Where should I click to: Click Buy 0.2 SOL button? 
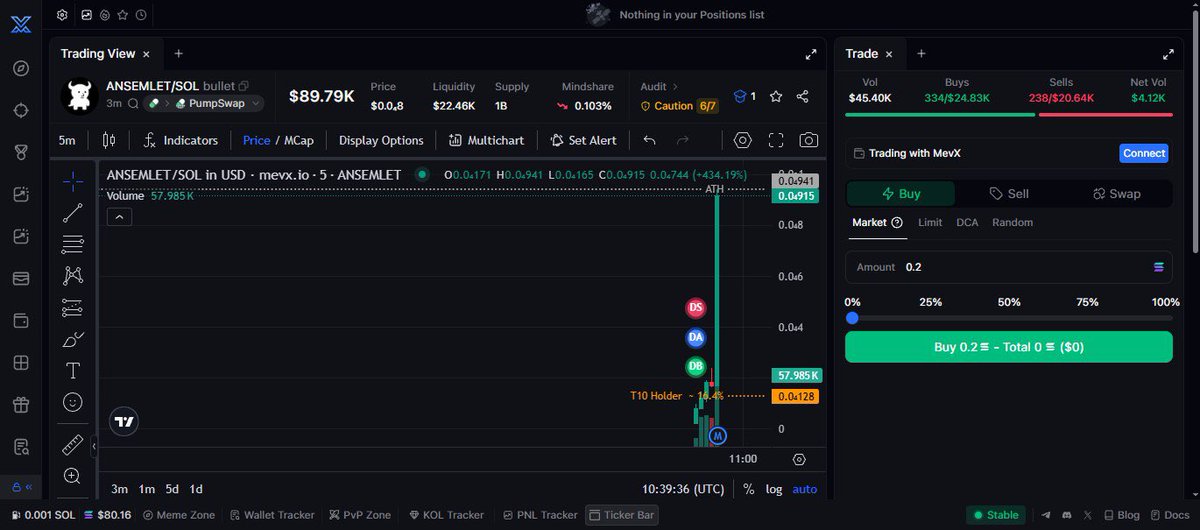pyautogui.click(x=1008, y=347)
